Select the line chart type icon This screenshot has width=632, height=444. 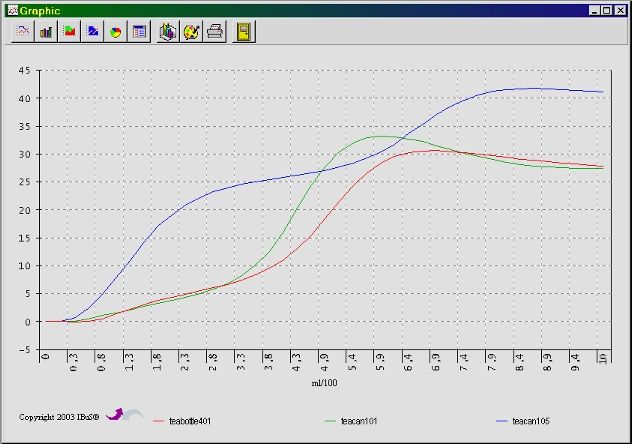coord(23,31)
